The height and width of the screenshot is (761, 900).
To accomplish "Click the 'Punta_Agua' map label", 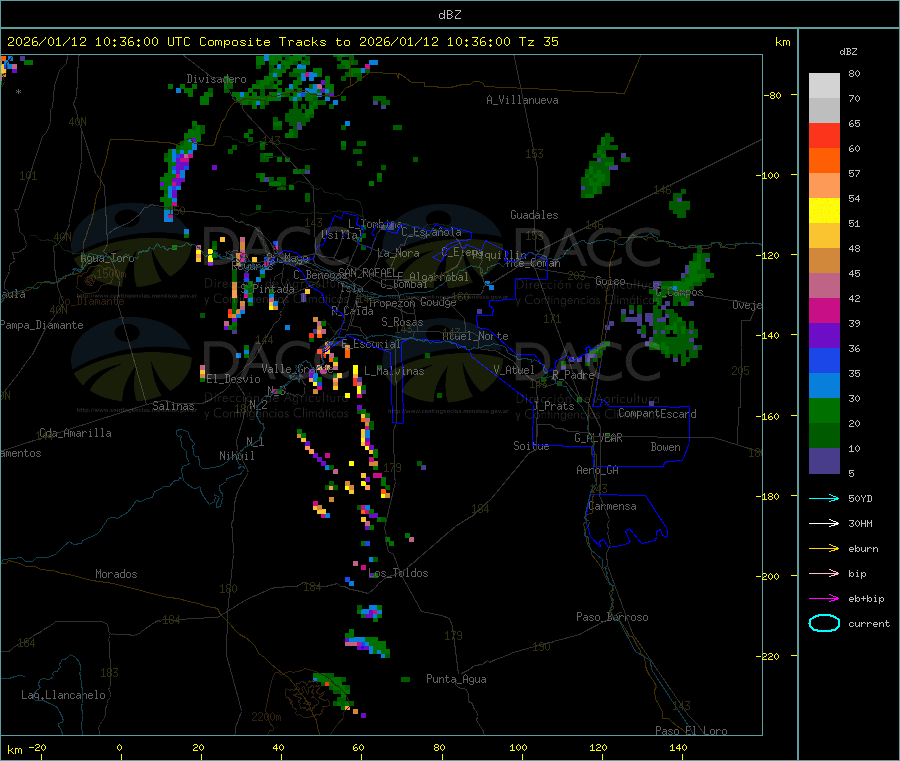I will coord(456,679).
